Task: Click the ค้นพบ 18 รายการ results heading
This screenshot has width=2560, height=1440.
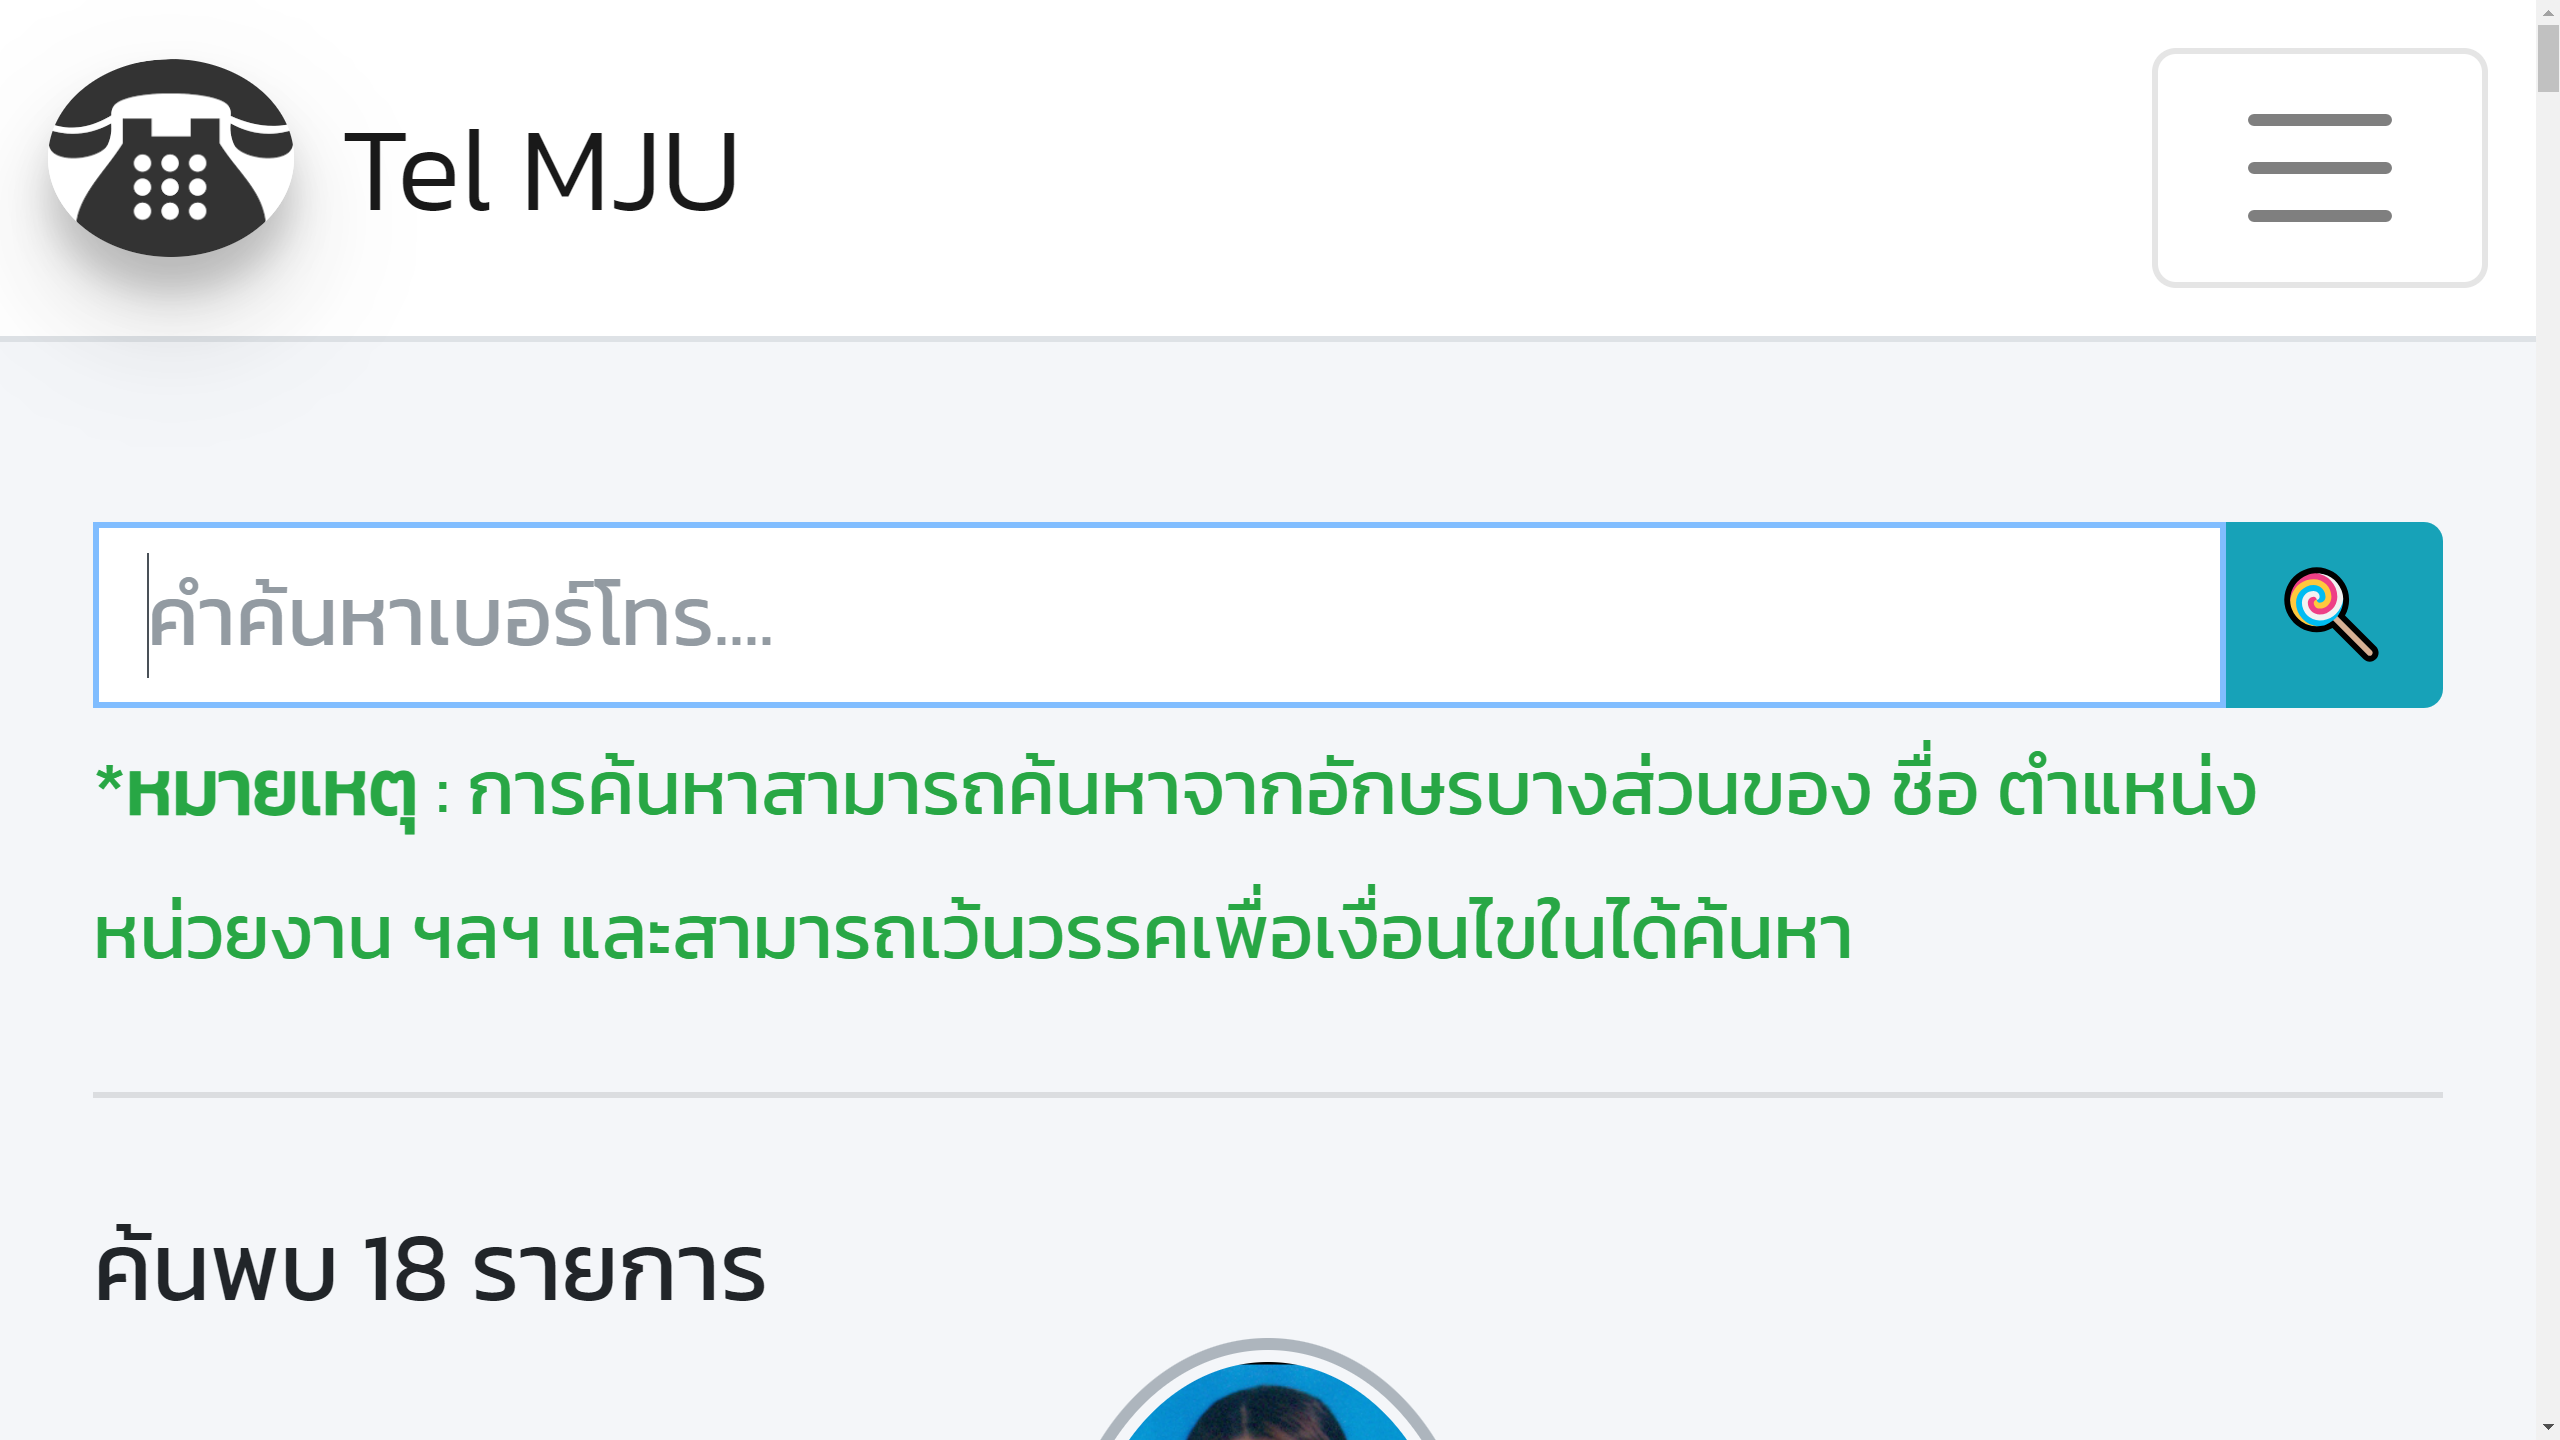Action: 430,1270
